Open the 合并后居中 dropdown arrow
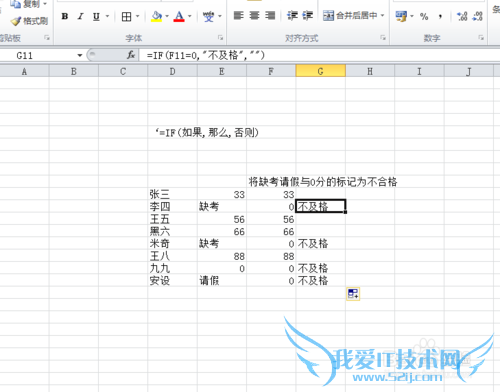The height and width of the screenshot is (392, 500). [x=382, y=16]
